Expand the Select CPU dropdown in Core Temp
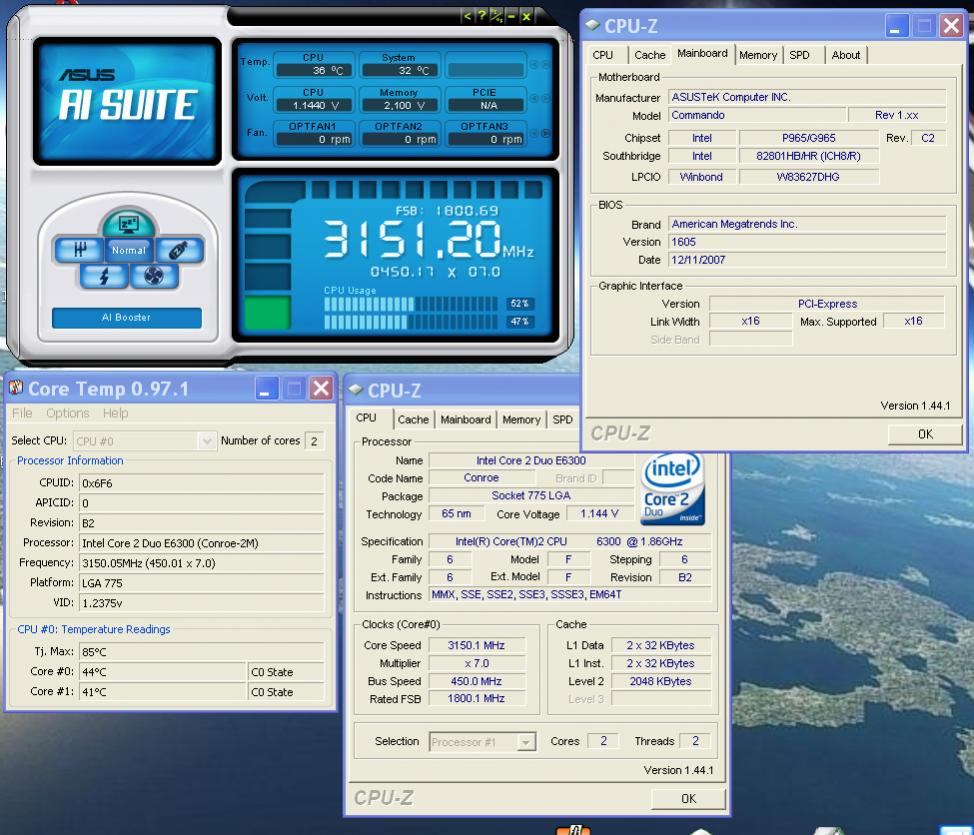 (x=207, y=441)
